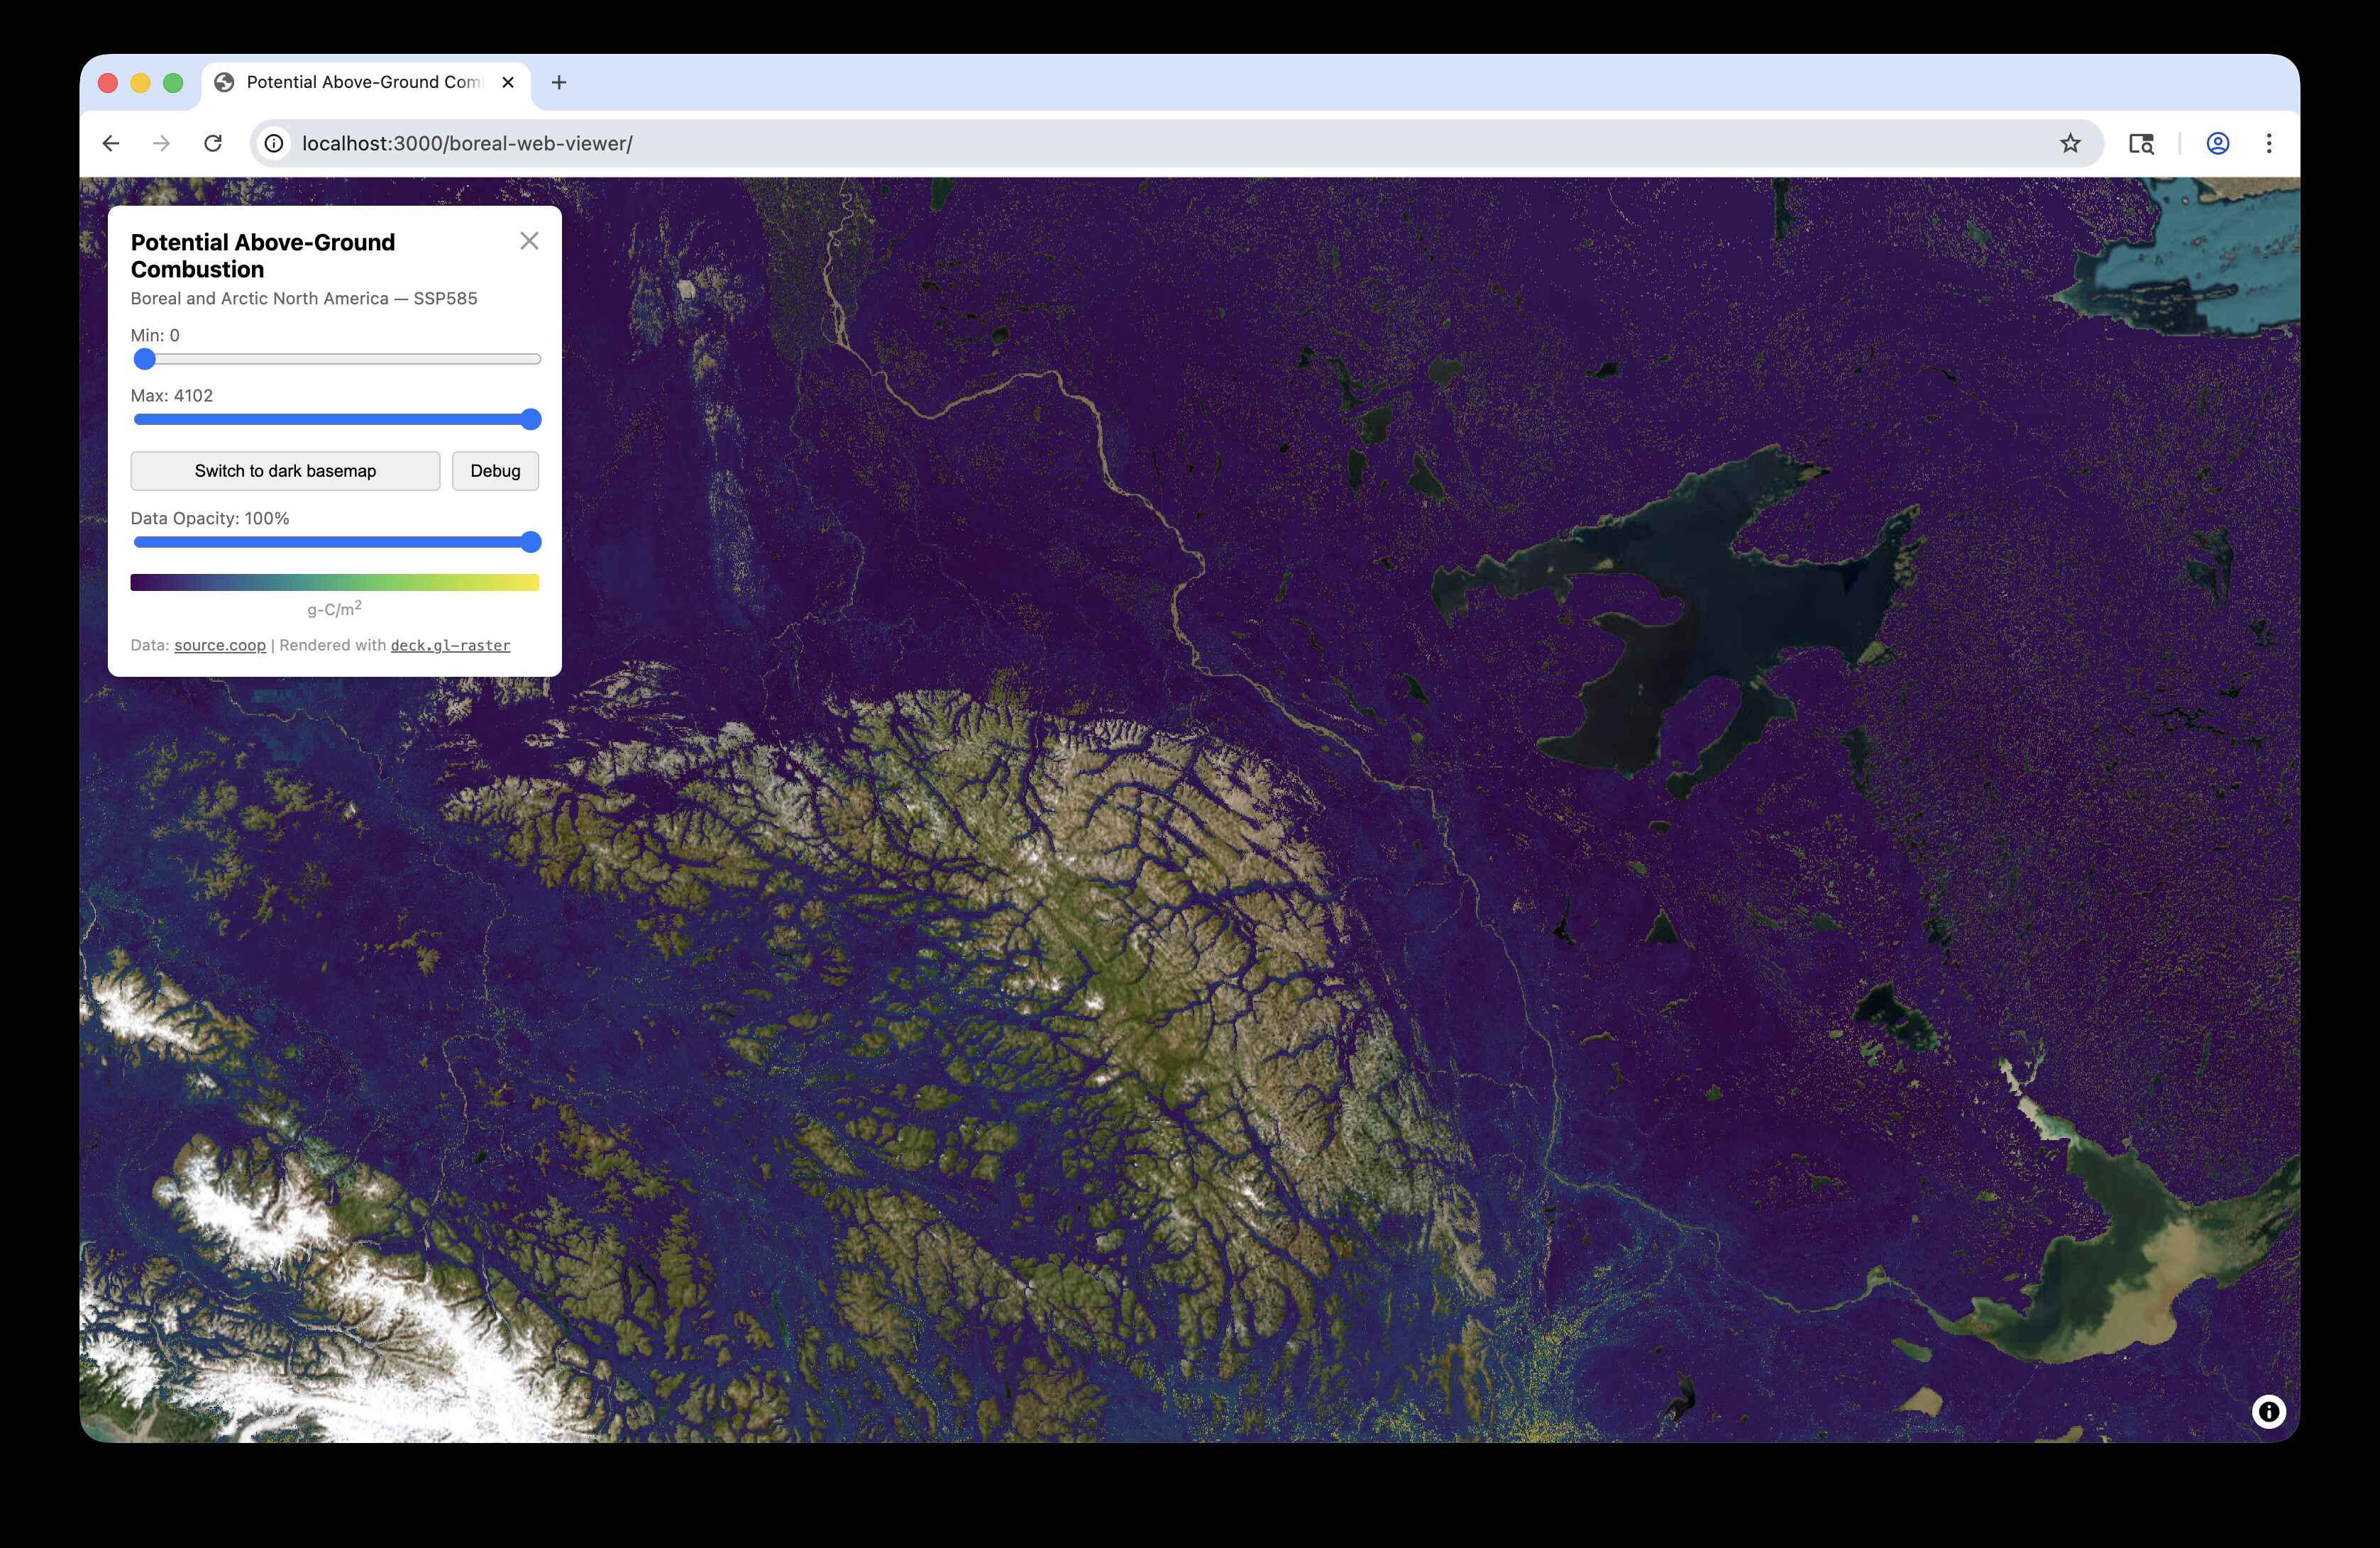The width and height of the screenshot is (2380, 1548).
Task: Open the Chrome profile icon
Action: (x=2217, y=143)
